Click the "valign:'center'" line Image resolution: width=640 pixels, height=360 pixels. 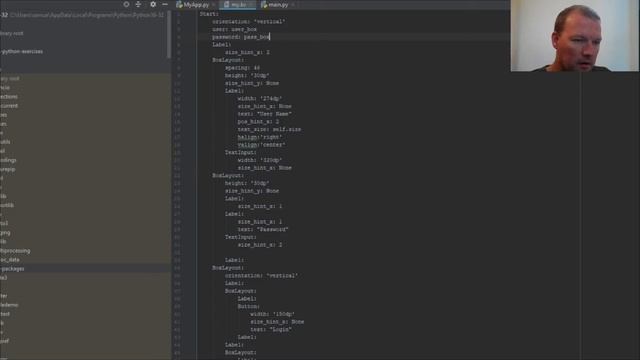pyautogui.click(x=261, y=144)
